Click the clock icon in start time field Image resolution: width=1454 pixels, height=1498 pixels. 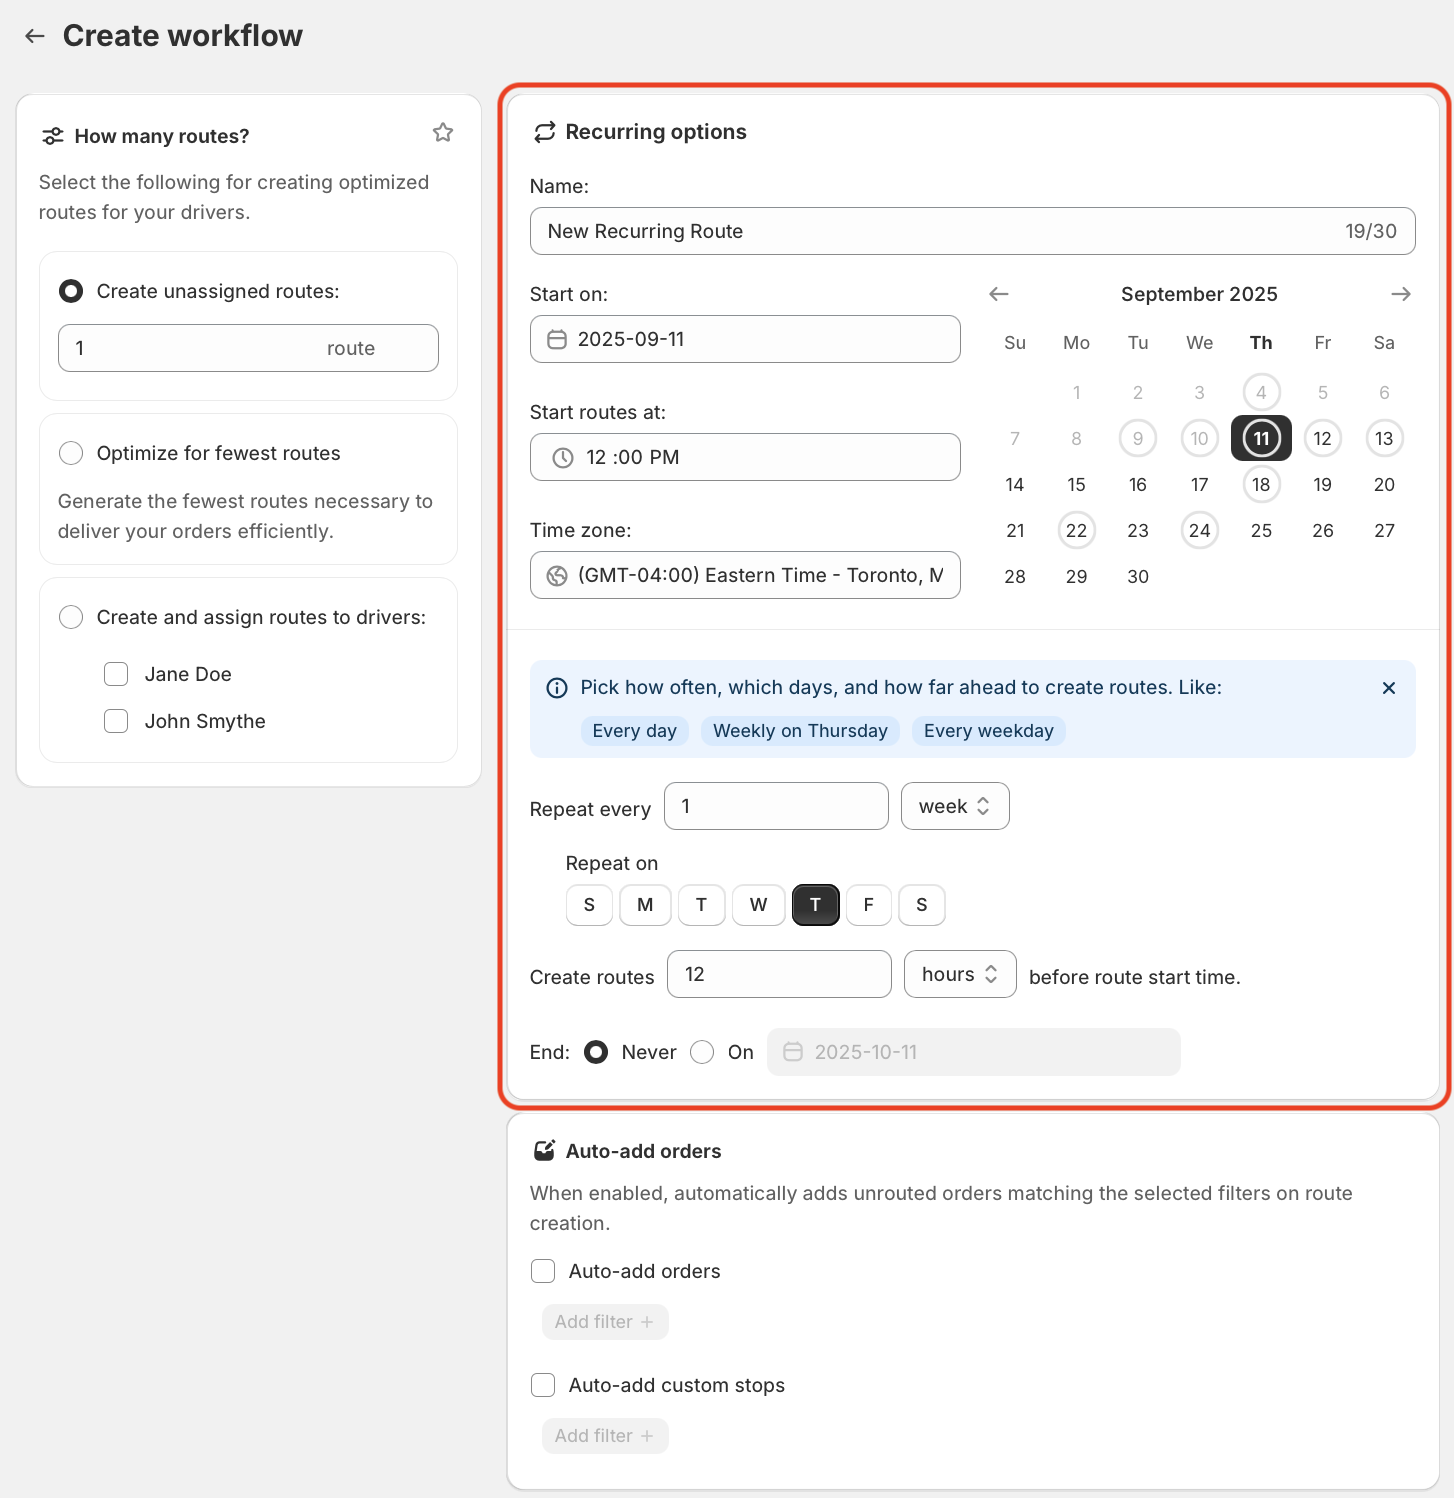tap(563, 458)
